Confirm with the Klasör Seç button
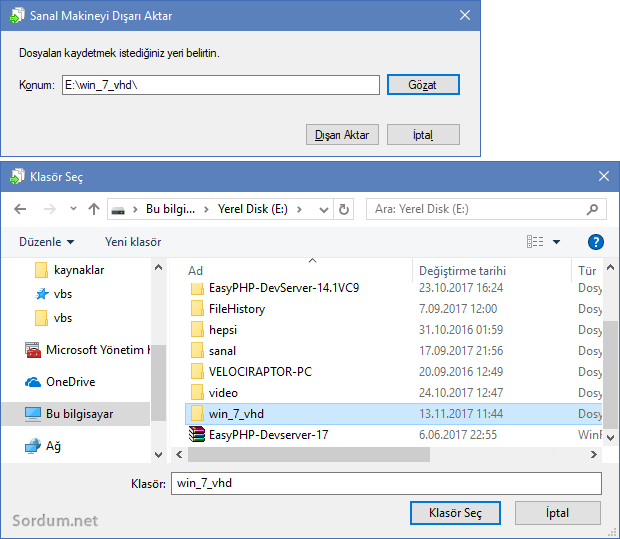This screenshot has height=539, width=620. click(x=455, y=513)
